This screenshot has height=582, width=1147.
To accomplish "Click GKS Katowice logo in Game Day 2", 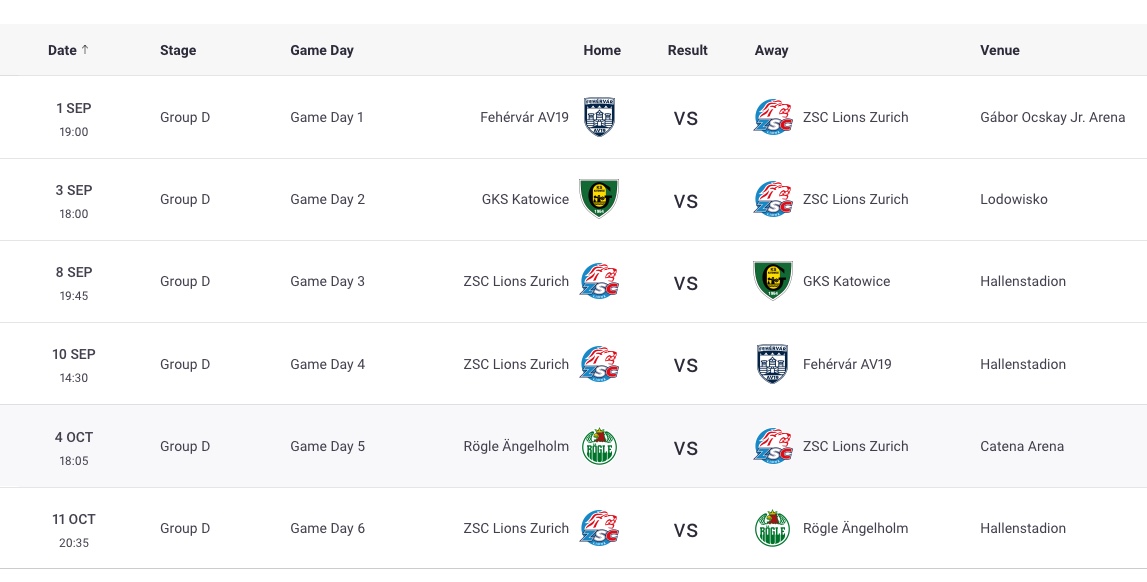I will [599, 199].
